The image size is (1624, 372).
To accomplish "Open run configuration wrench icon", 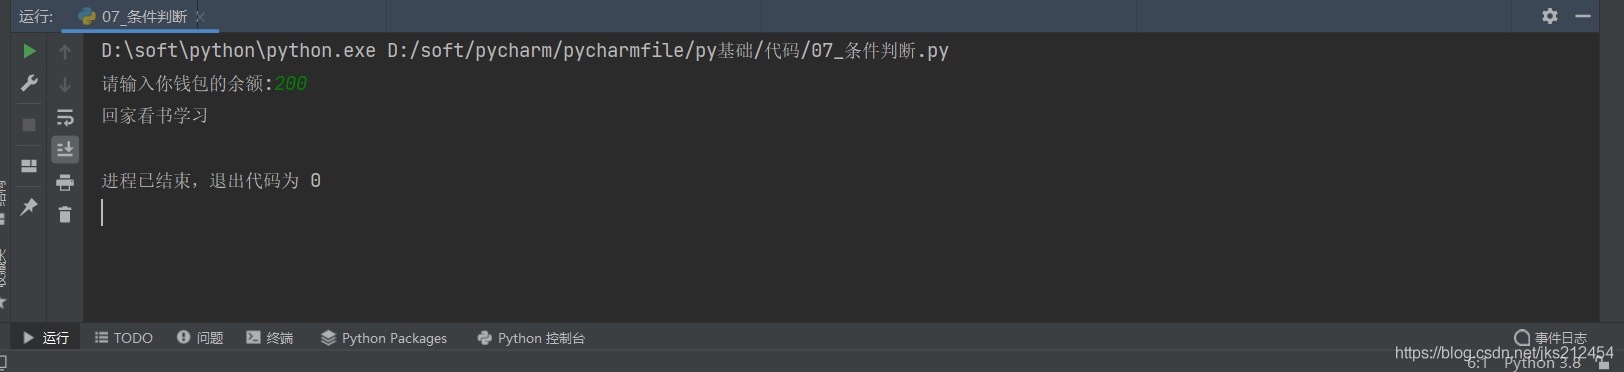I will coord(29,83).
